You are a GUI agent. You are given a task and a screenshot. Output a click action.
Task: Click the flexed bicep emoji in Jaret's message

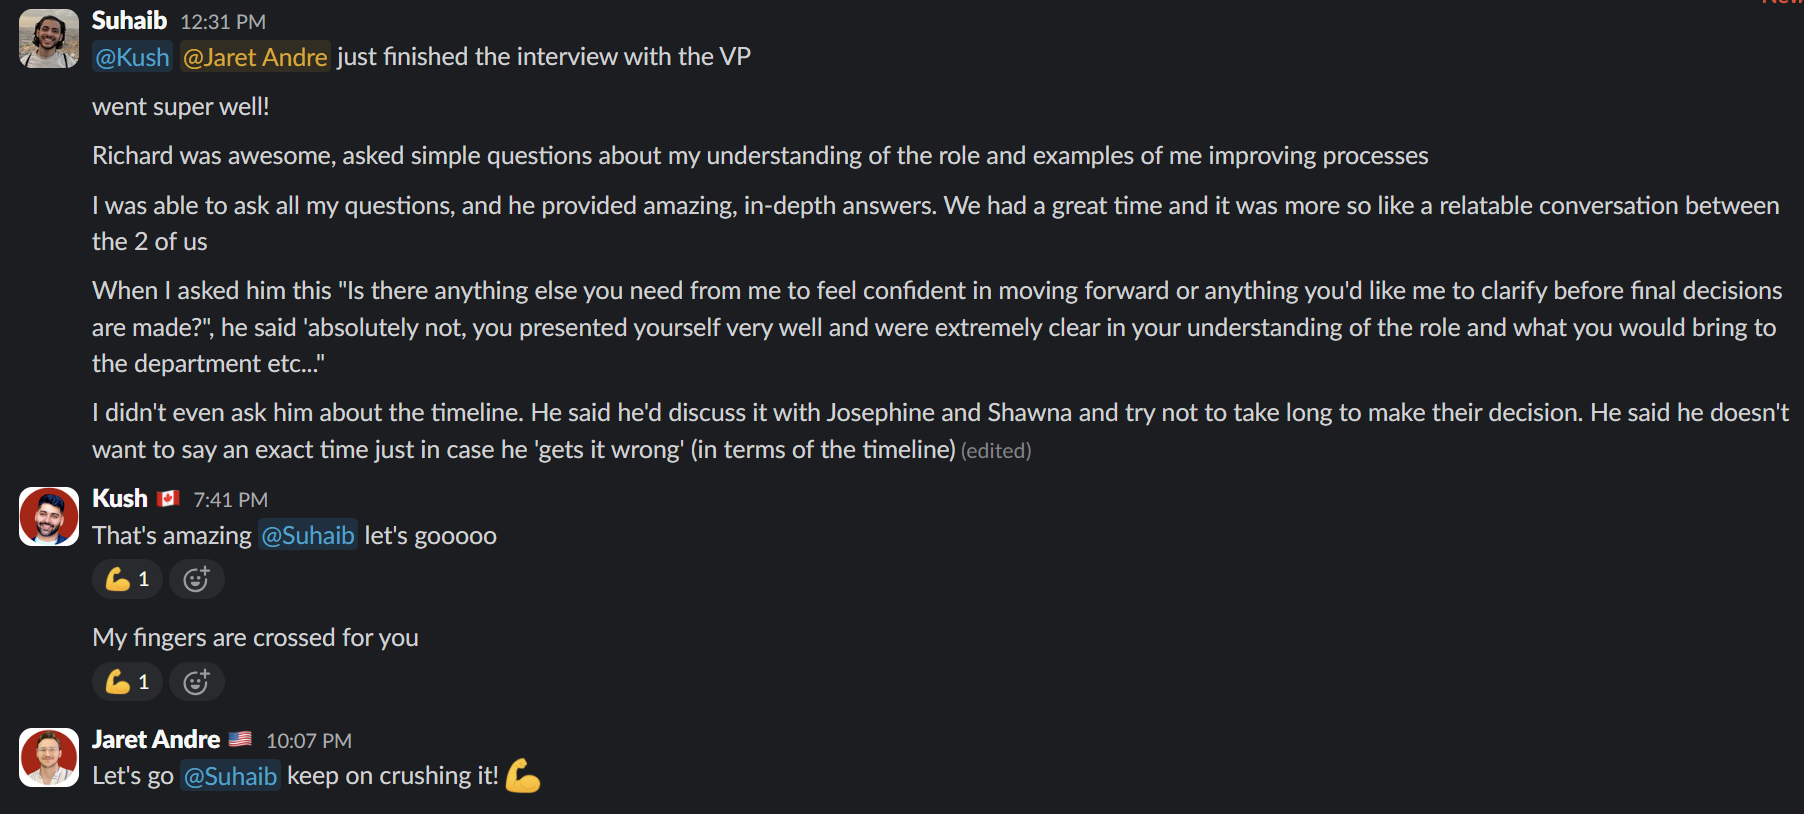pos(522,776)
